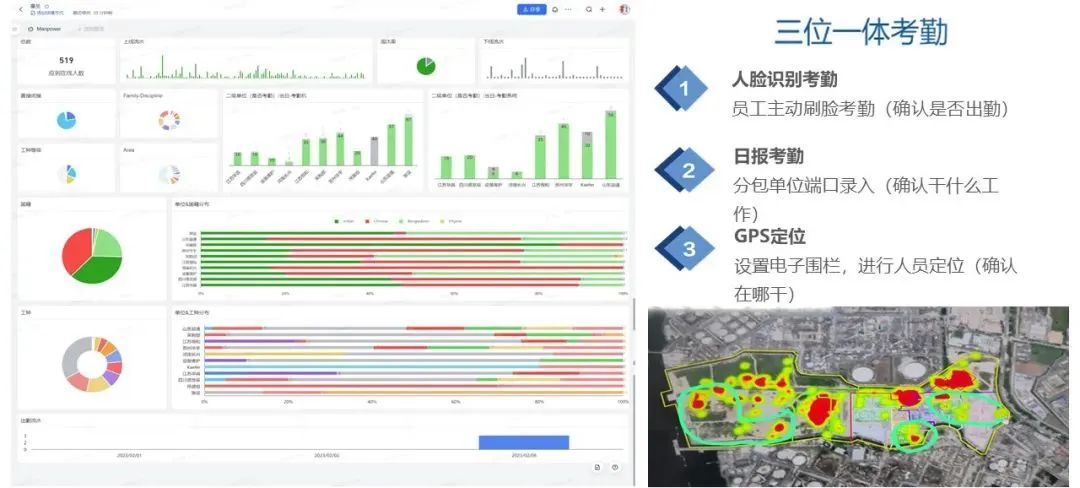
Task: Click the blue bar in bottom timeline chart
Action: click(x=523, y=442)
